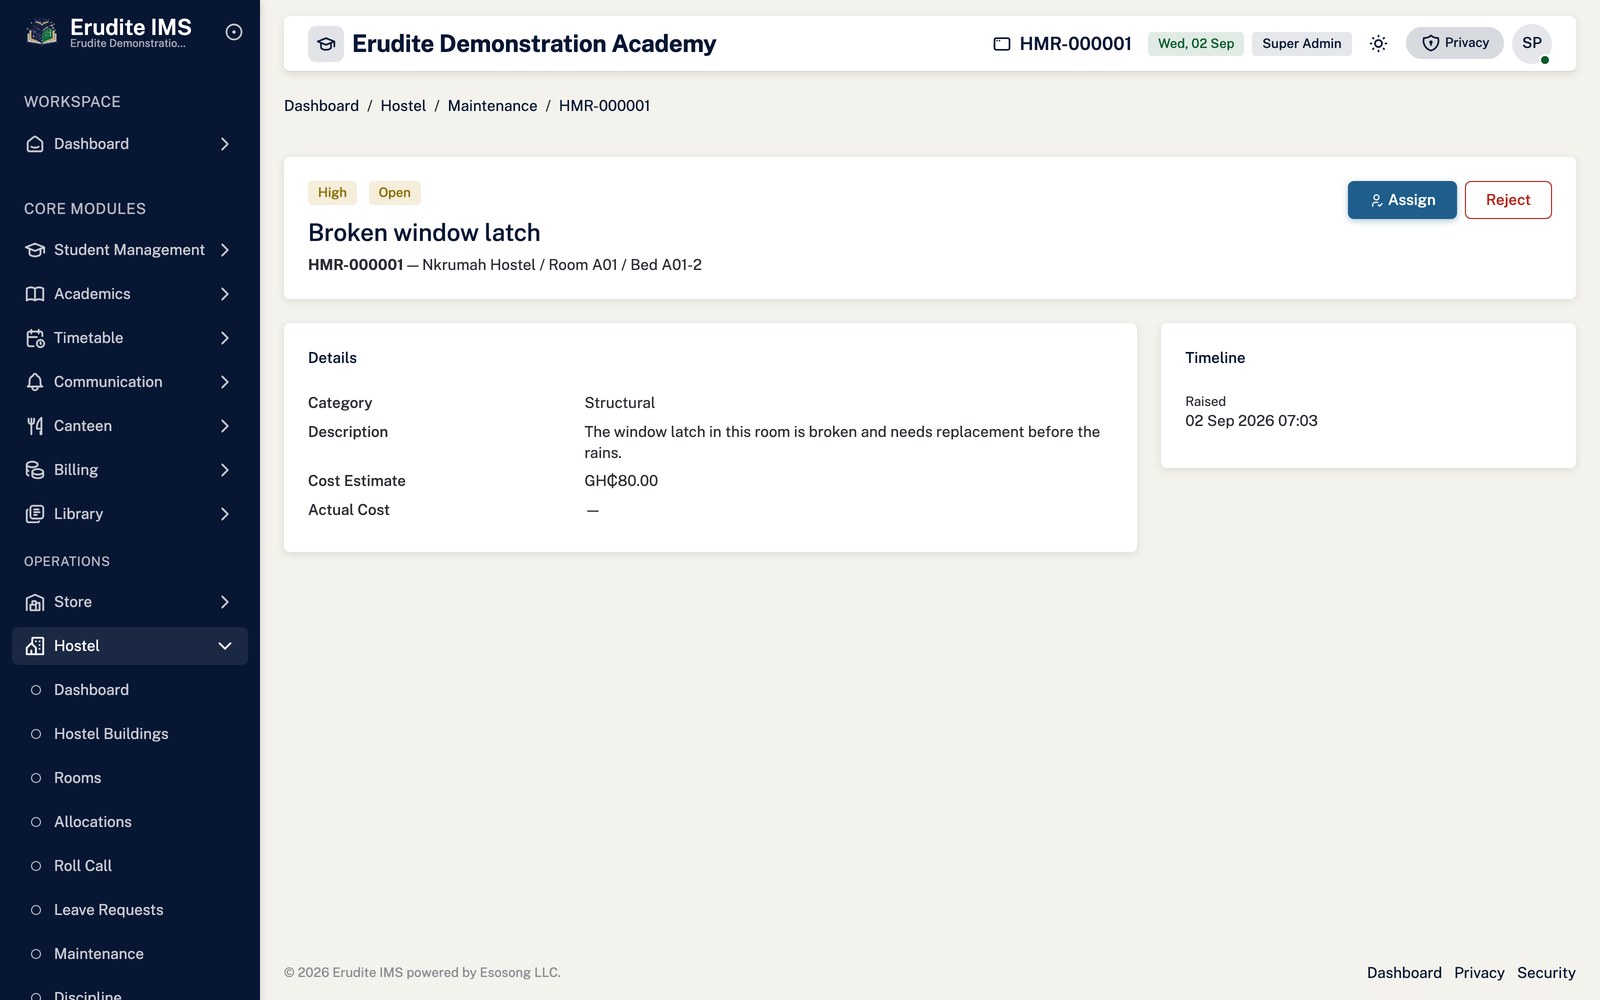Open the SP user avatar menu
The image size is (1600, 1000).
point(1532,43)
